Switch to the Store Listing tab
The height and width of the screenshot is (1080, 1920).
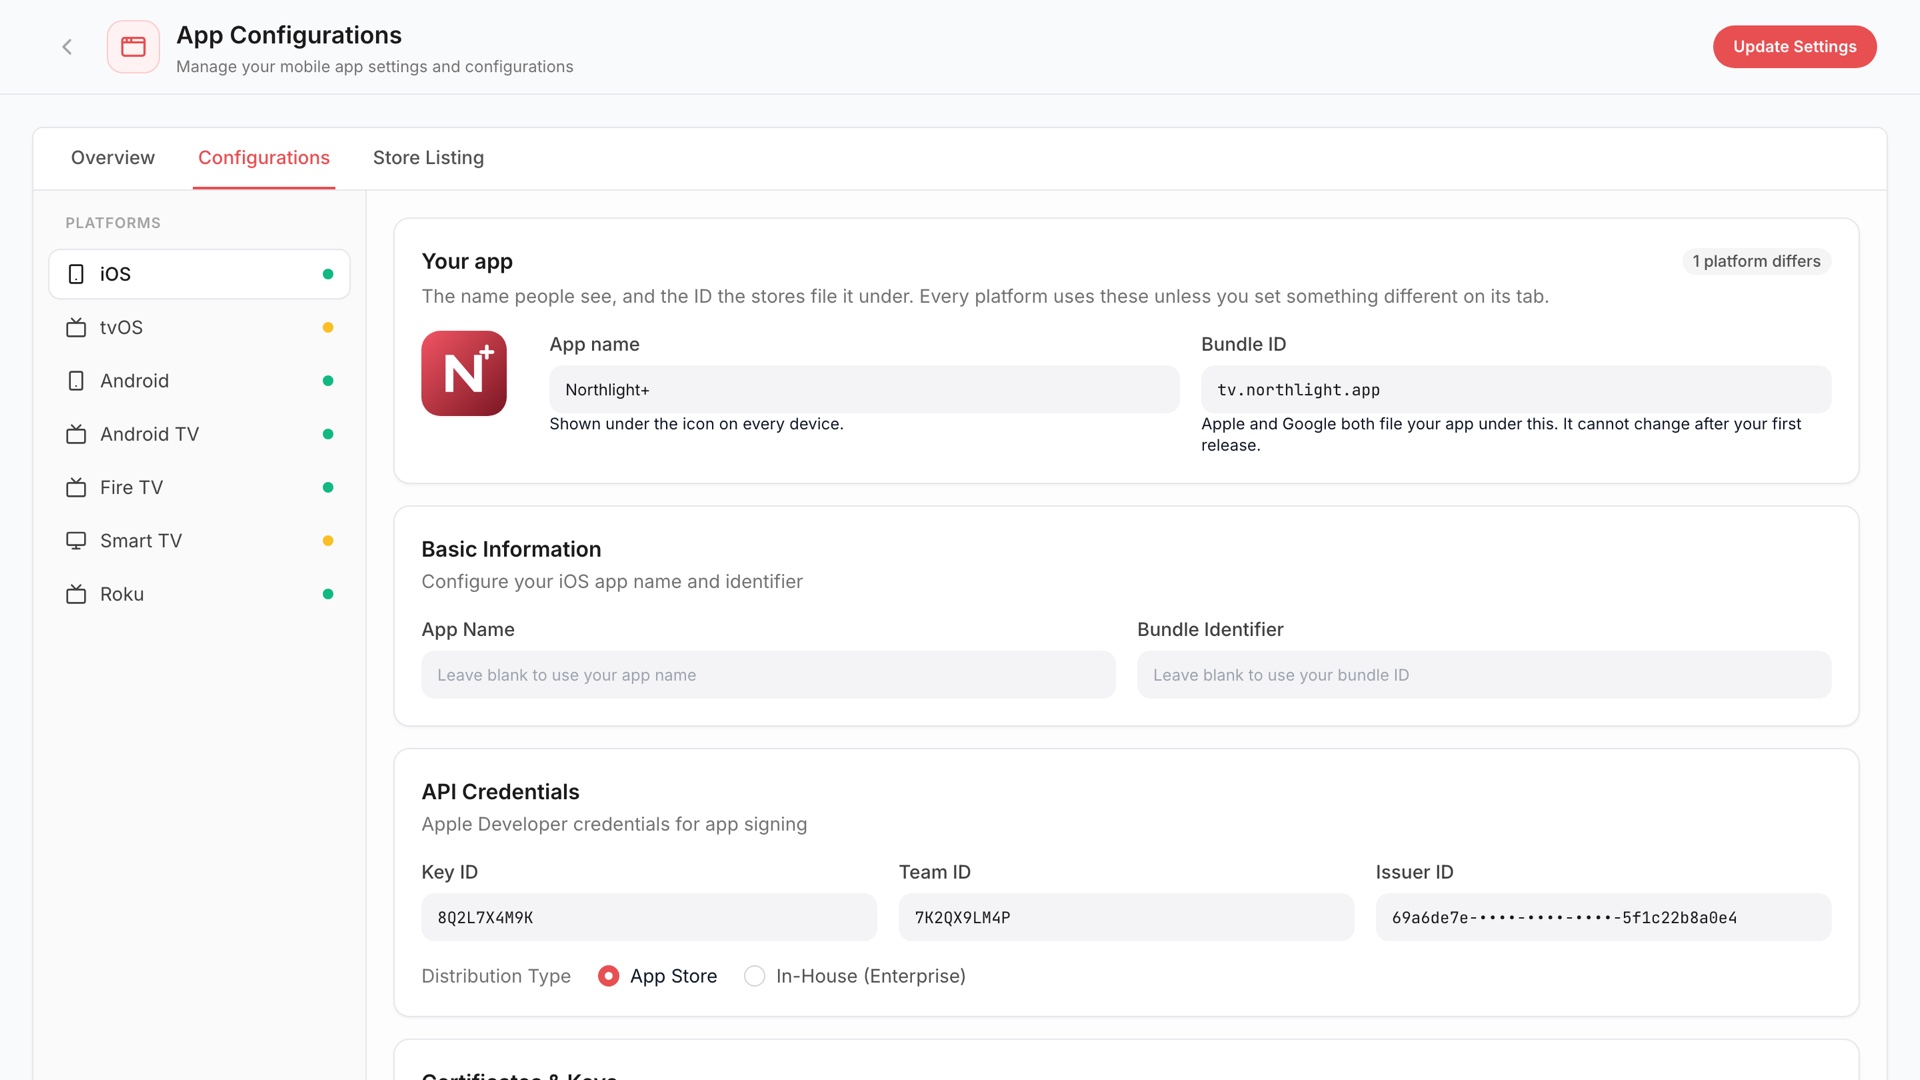coord(428,158)
